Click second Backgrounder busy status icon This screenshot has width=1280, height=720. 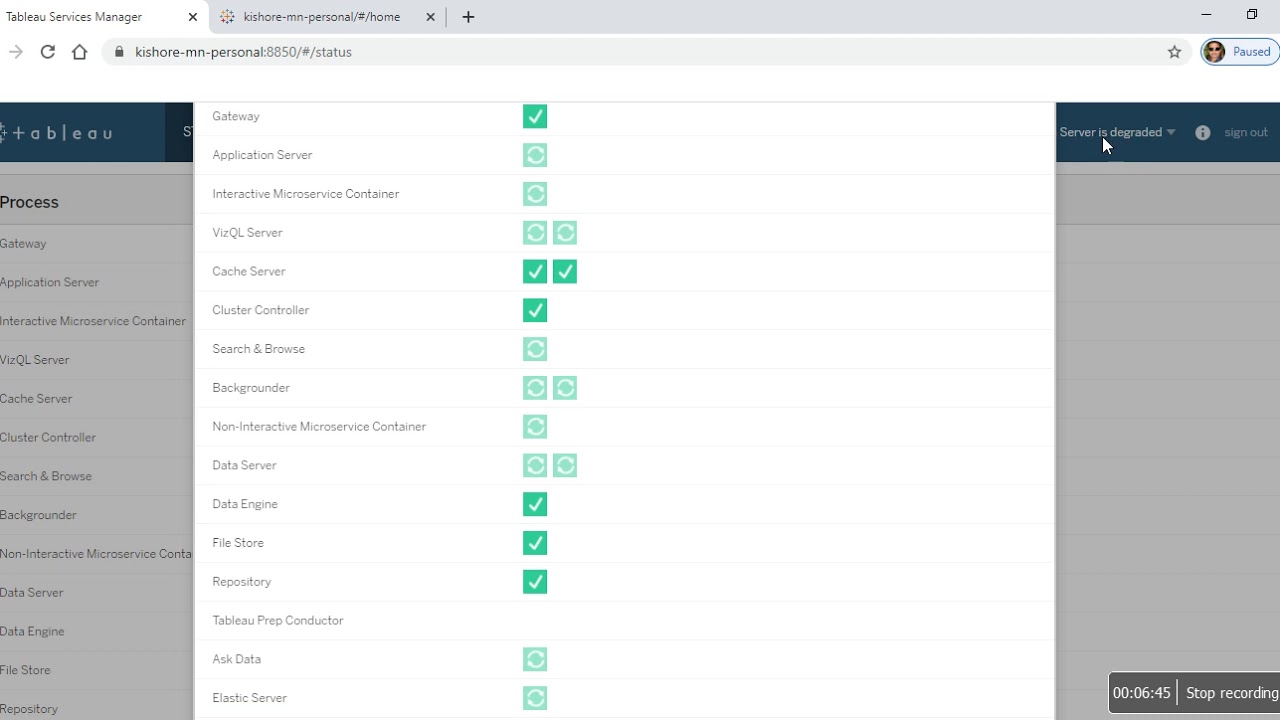(x=565, y=388)
